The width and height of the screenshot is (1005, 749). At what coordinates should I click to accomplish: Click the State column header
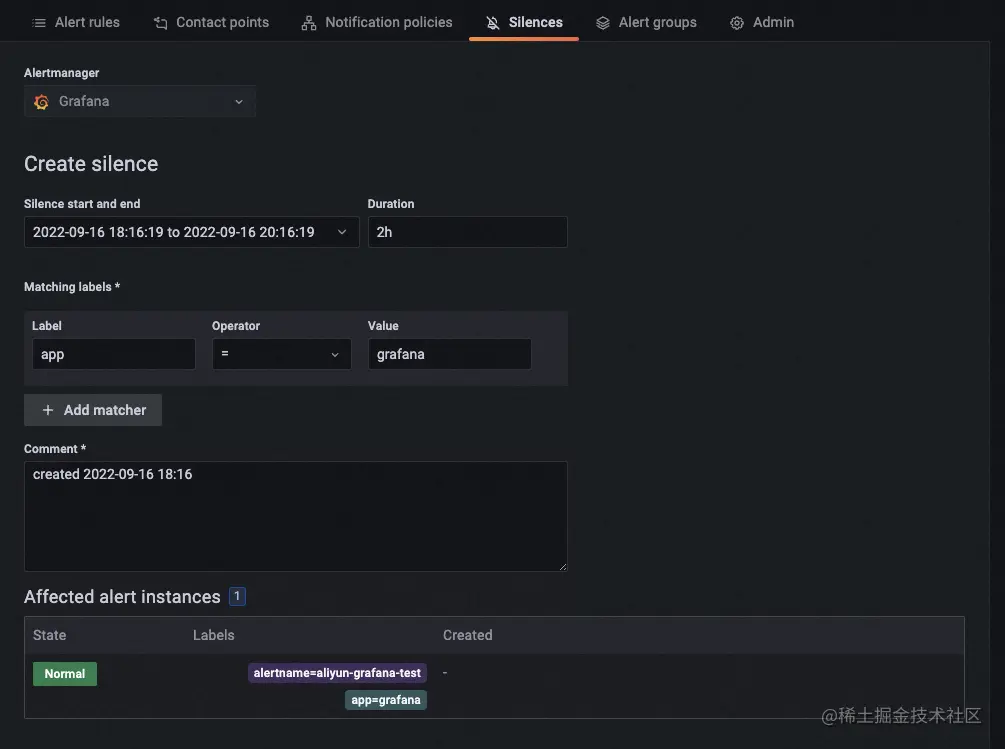(49, 635)
